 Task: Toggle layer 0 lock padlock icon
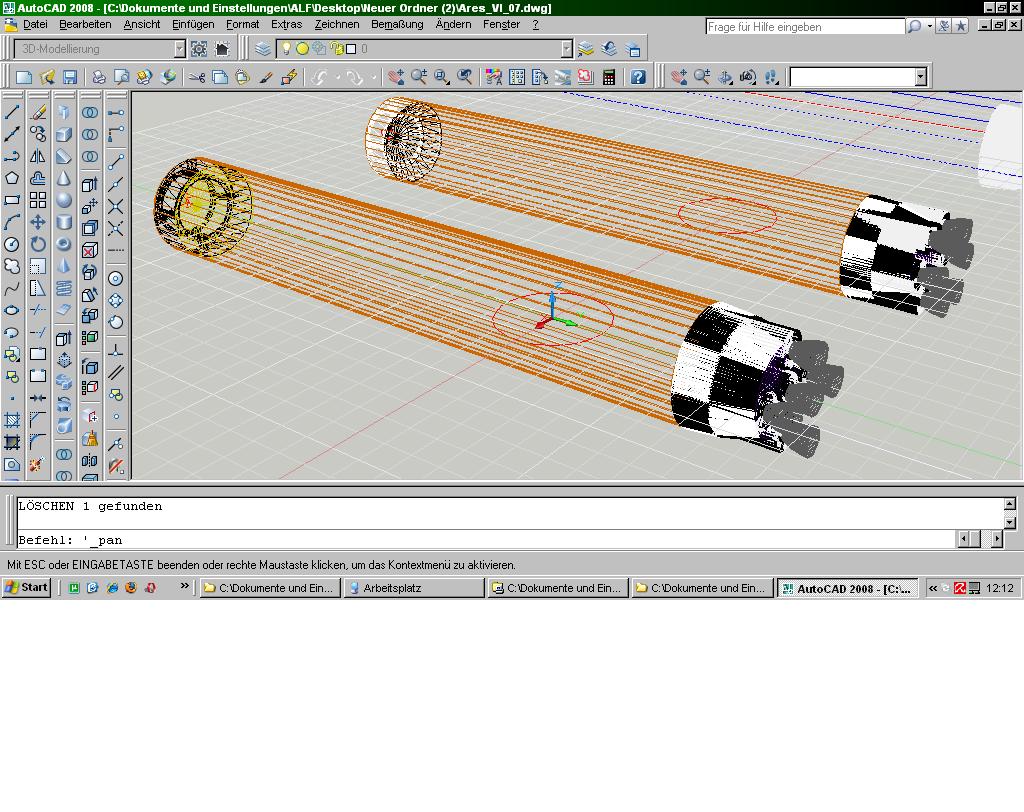coord(336,48)
